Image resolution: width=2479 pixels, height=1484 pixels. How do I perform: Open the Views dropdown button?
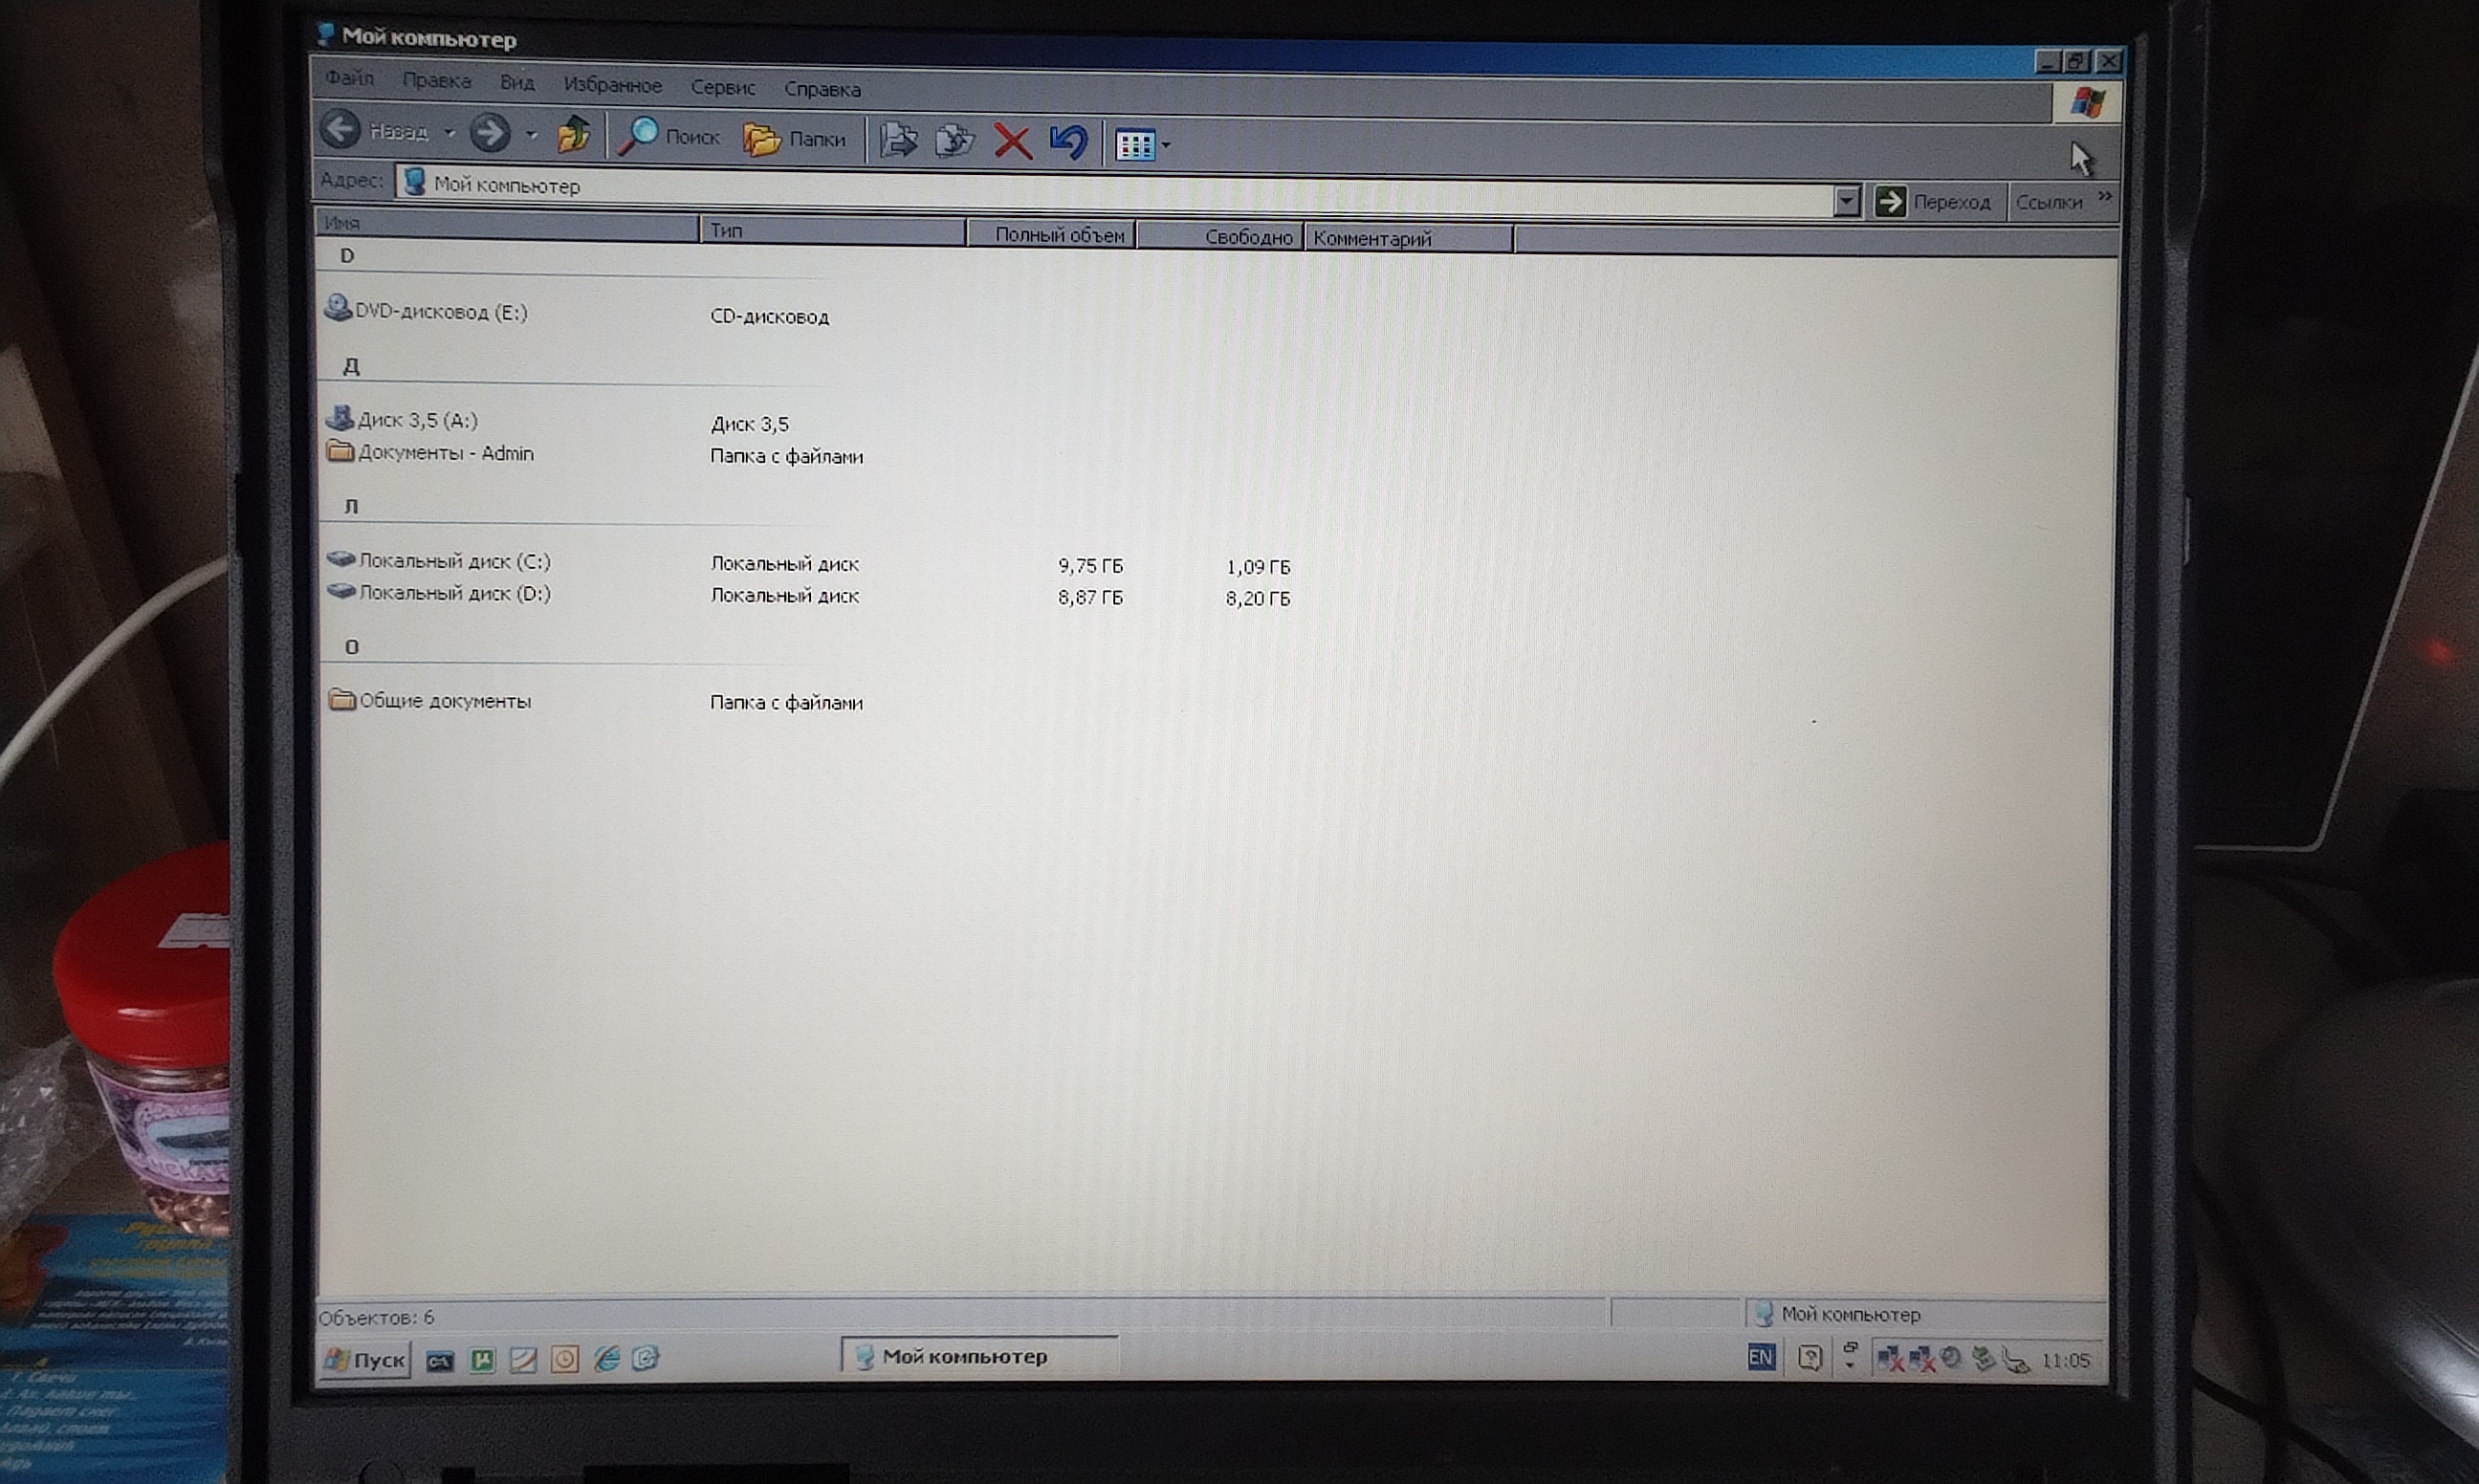[x=1142, y=145]
